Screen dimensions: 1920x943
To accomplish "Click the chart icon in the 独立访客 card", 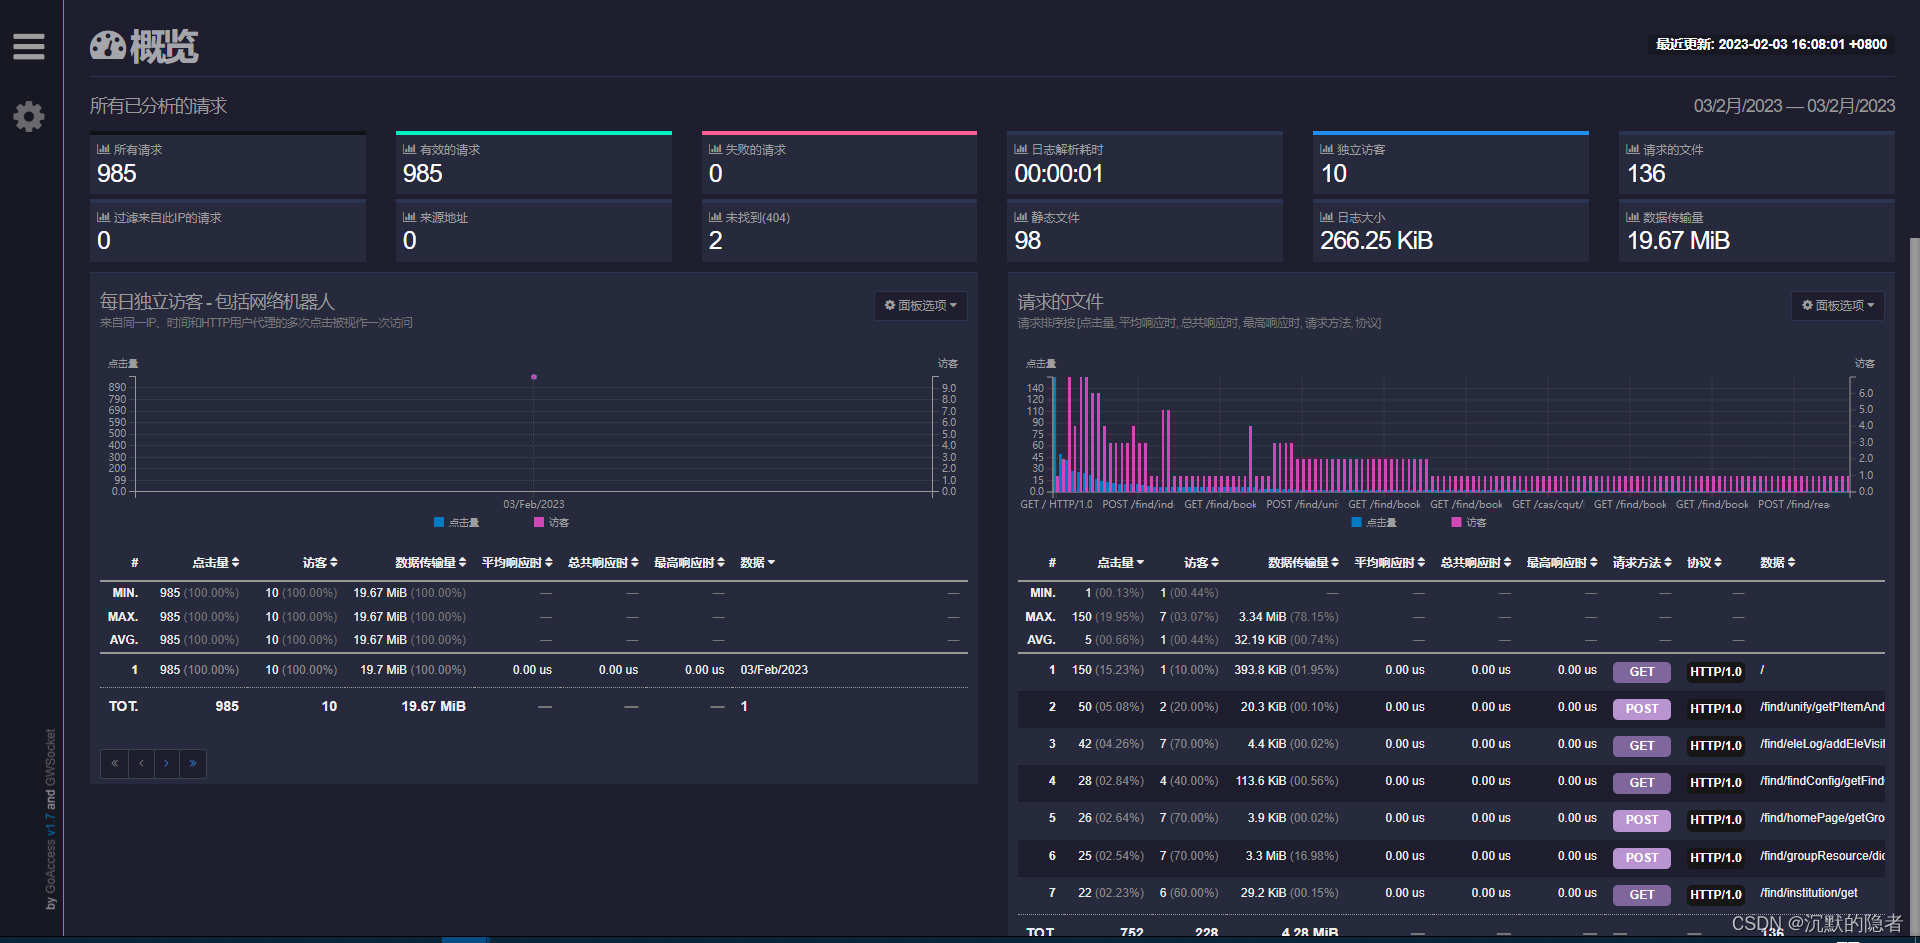I will (1326, 148).
